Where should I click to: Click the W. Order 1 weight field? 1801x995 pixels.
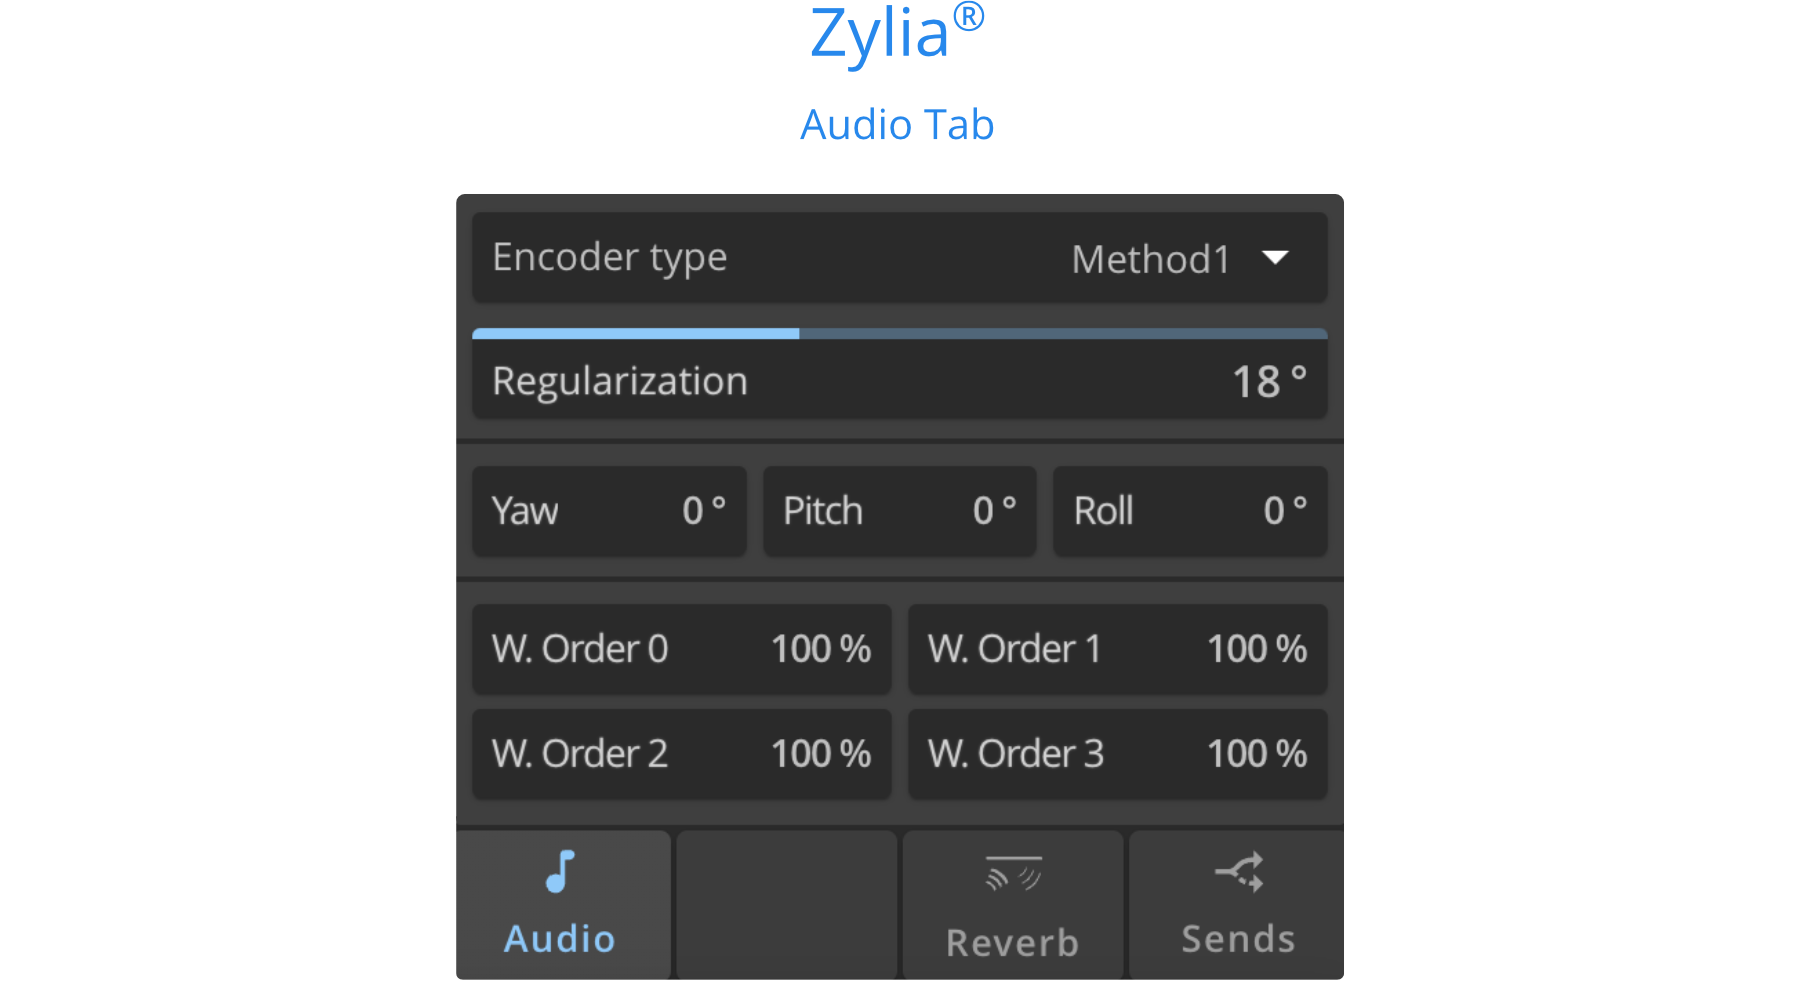[1117, 649]
